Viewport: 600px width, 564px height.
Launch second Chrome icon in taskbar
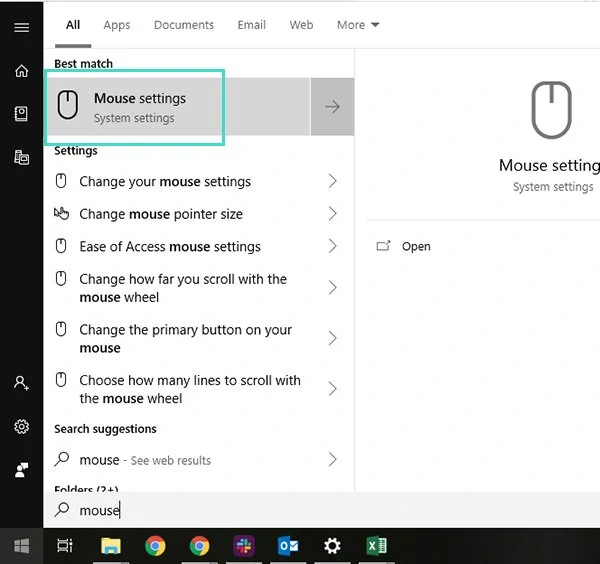point(199,546)
